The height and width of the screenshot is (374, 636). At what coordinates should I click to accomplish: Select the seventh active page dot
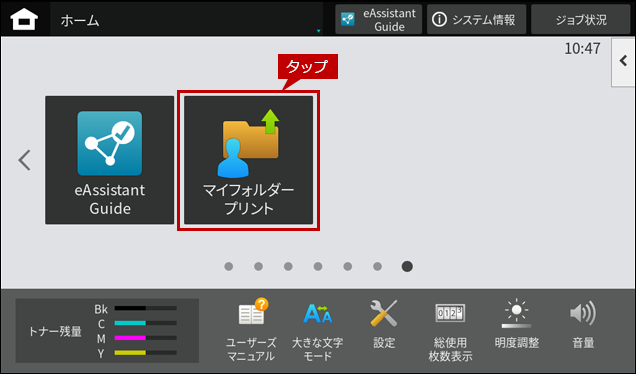pos(407,267)
